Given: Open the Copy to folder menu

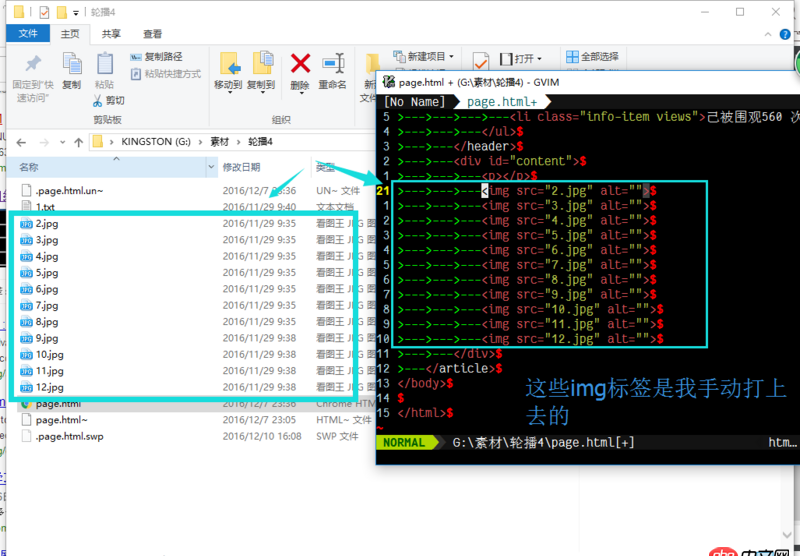Looking at the screenshot, I should pyautogui.click(x=262, y=72).
